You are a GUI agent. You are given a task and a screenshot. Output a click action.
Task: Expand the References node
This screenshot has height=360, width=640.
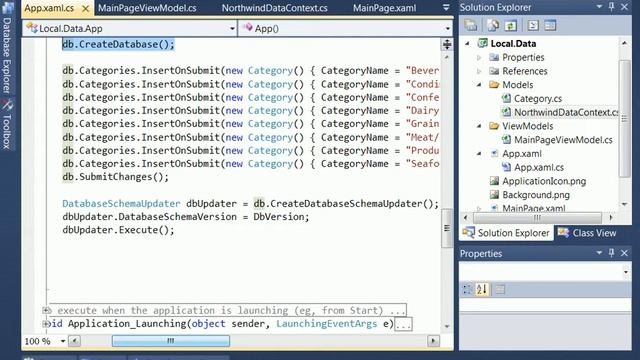point(480,71)
